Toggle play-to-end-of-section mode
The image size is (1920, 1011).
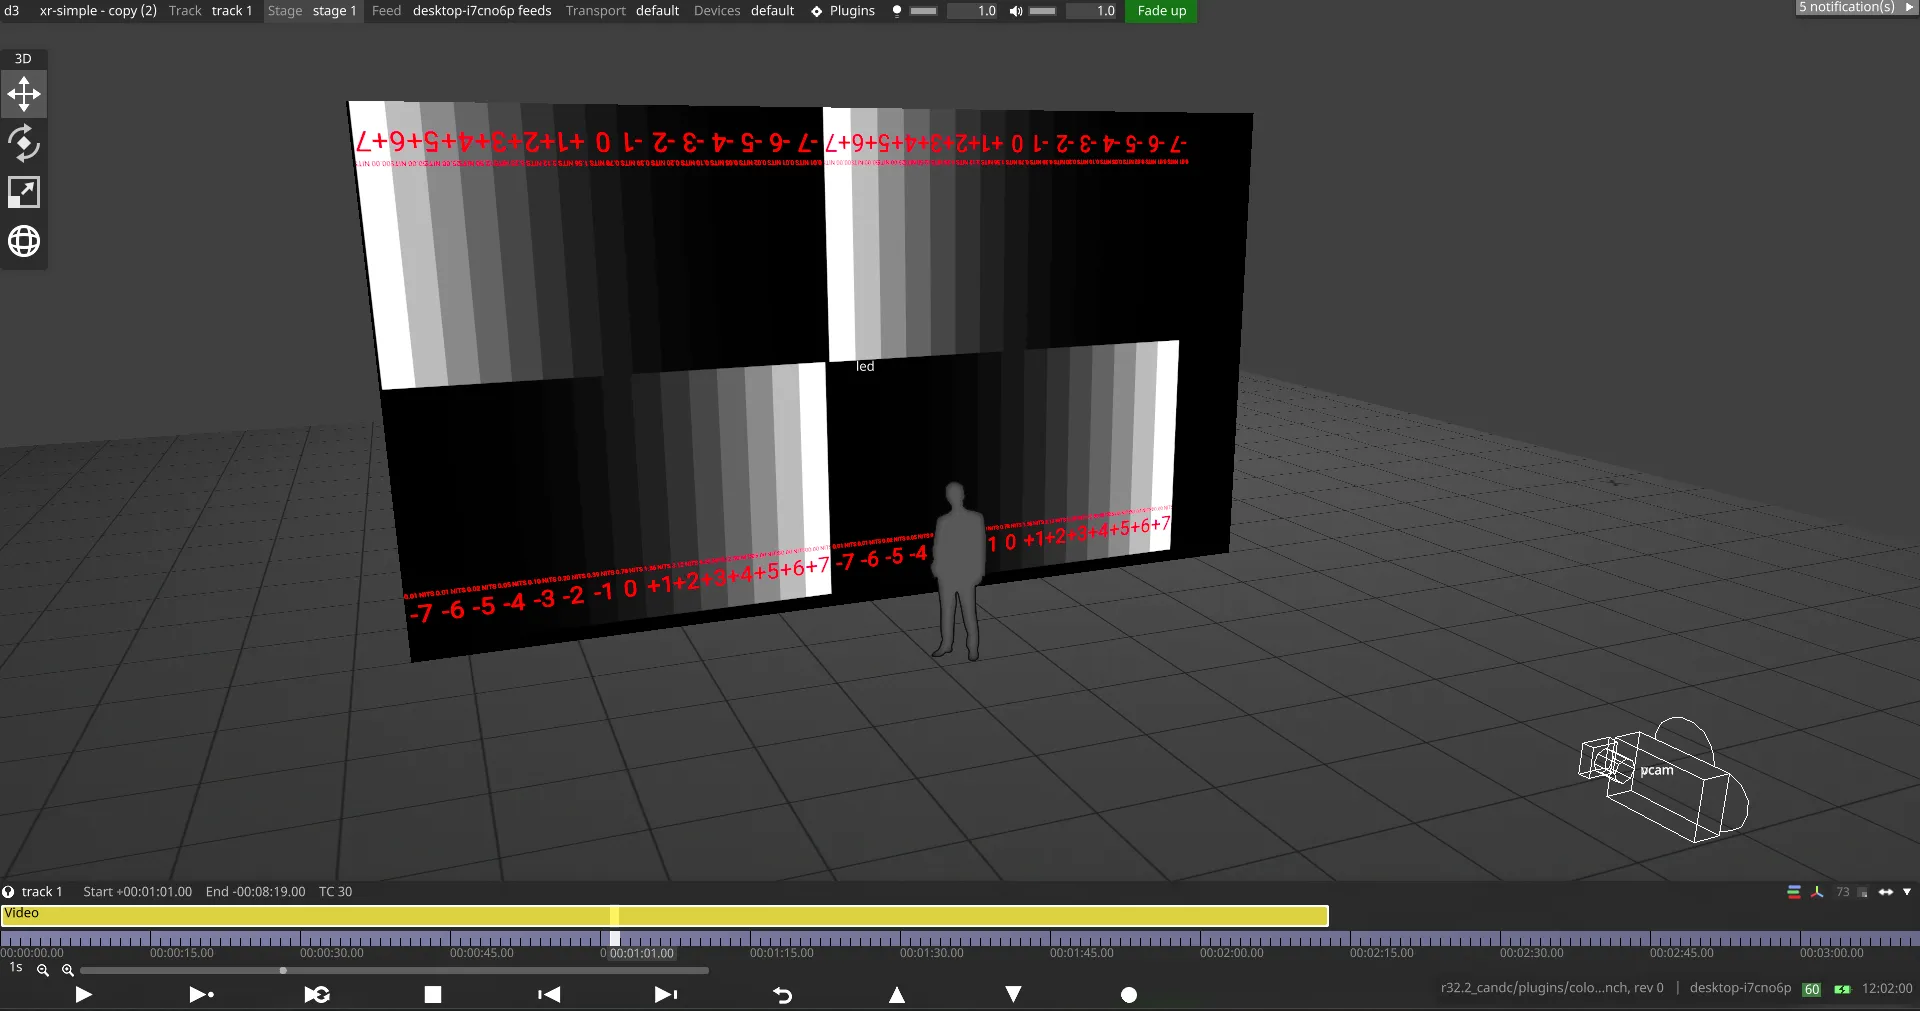[201, 994]
